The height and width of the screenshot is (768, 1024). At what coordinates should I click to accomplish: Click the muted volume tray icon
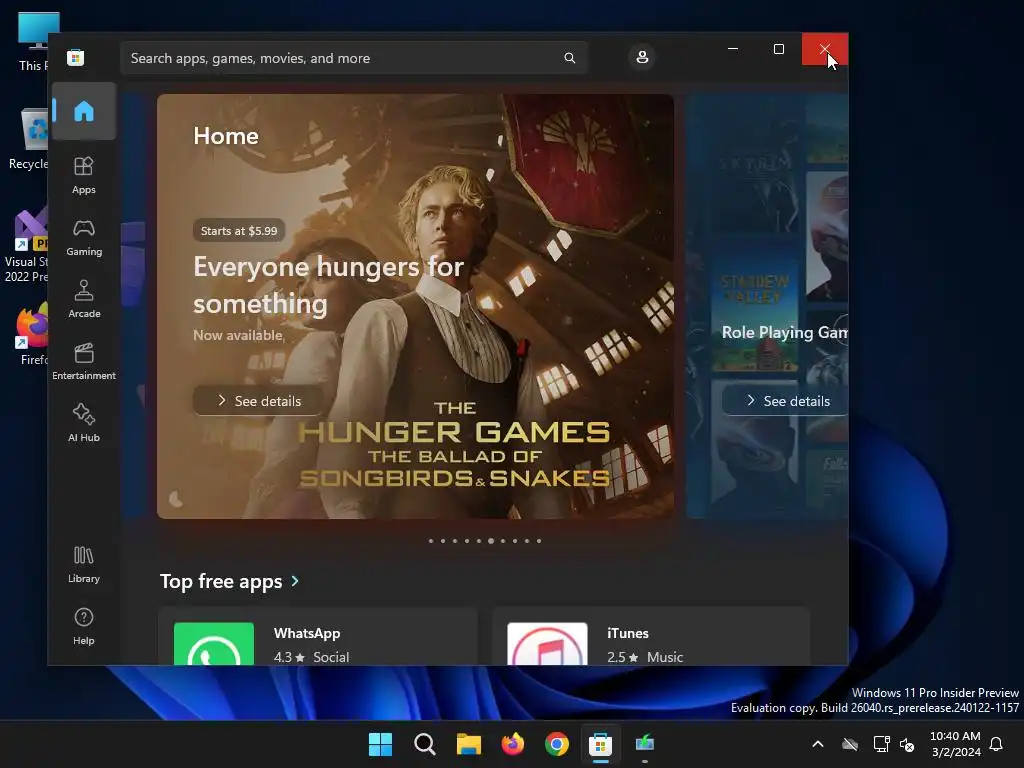[906, 744]
